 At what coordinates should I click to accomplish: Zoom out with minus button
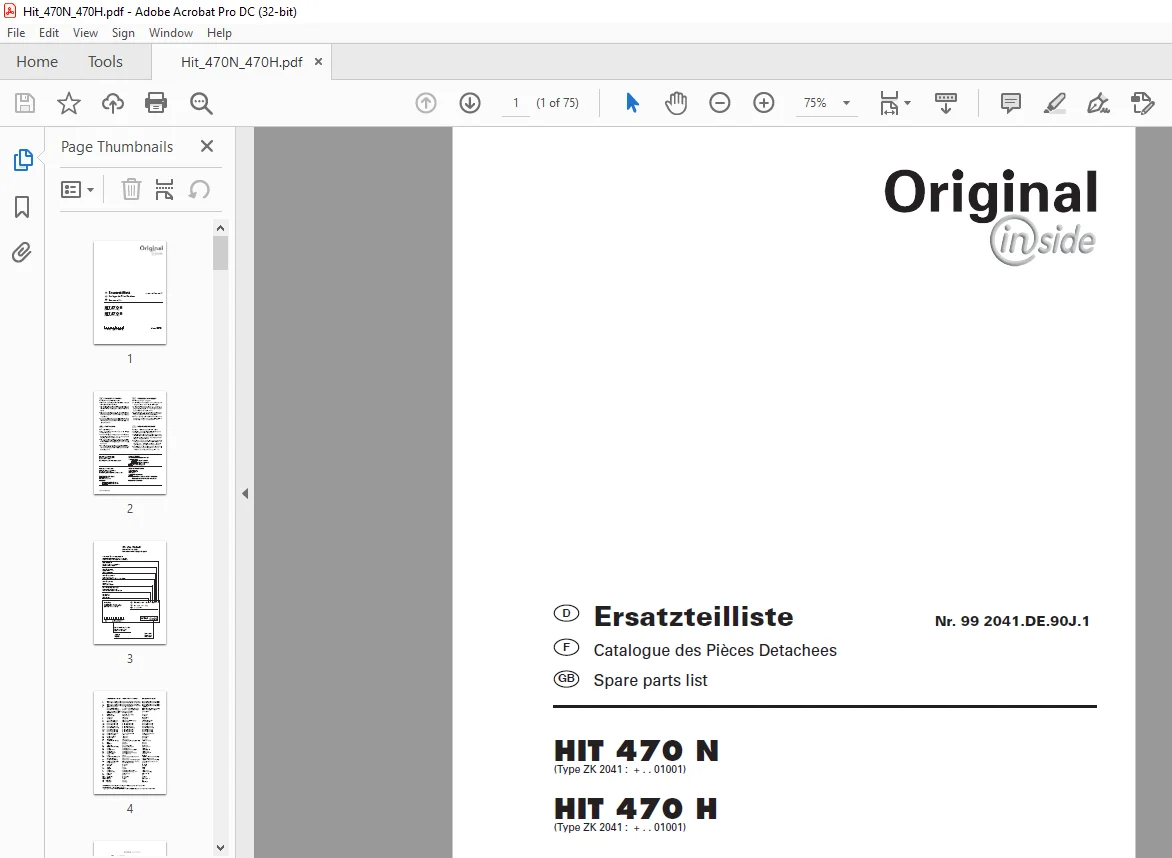pos(720,103)
